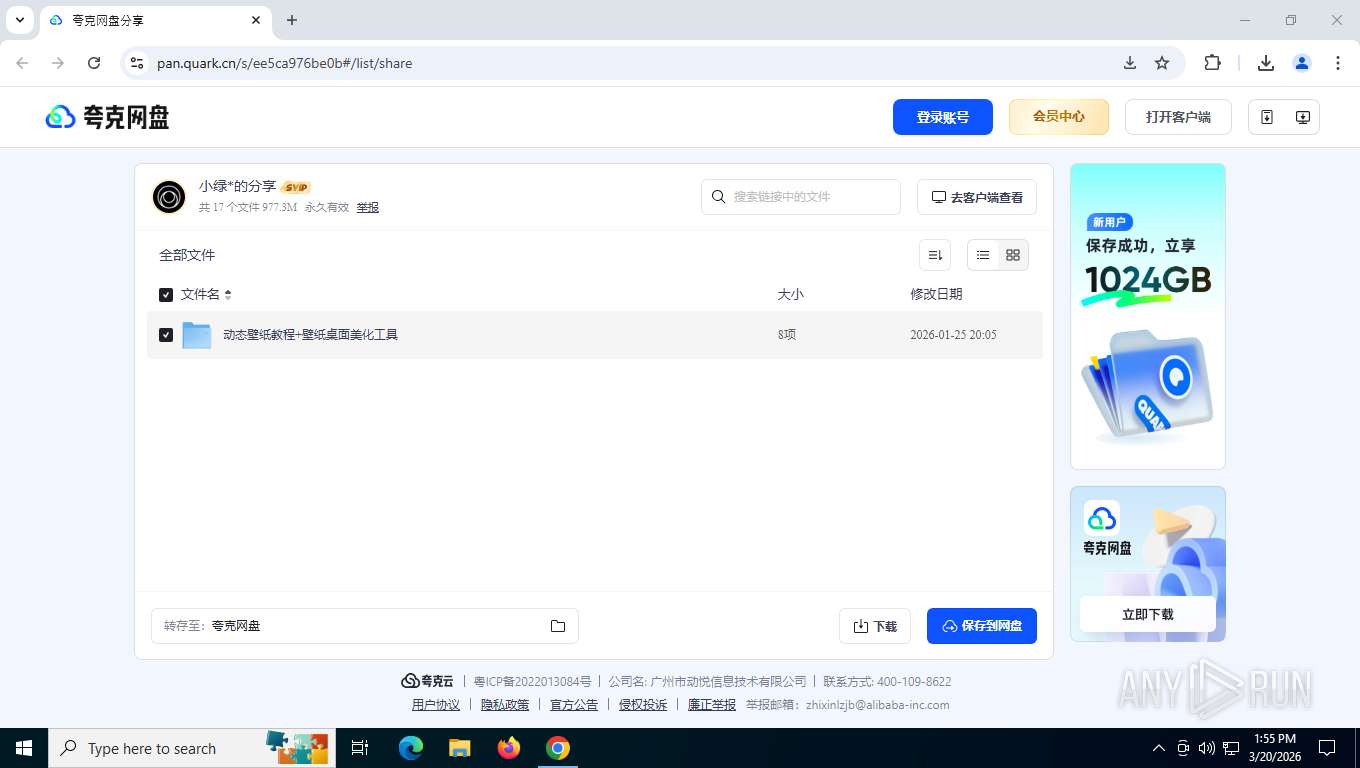Open the tab search dropdown arrow
Viewport: 1360px width, 768px height.
[x=20, y=20]
